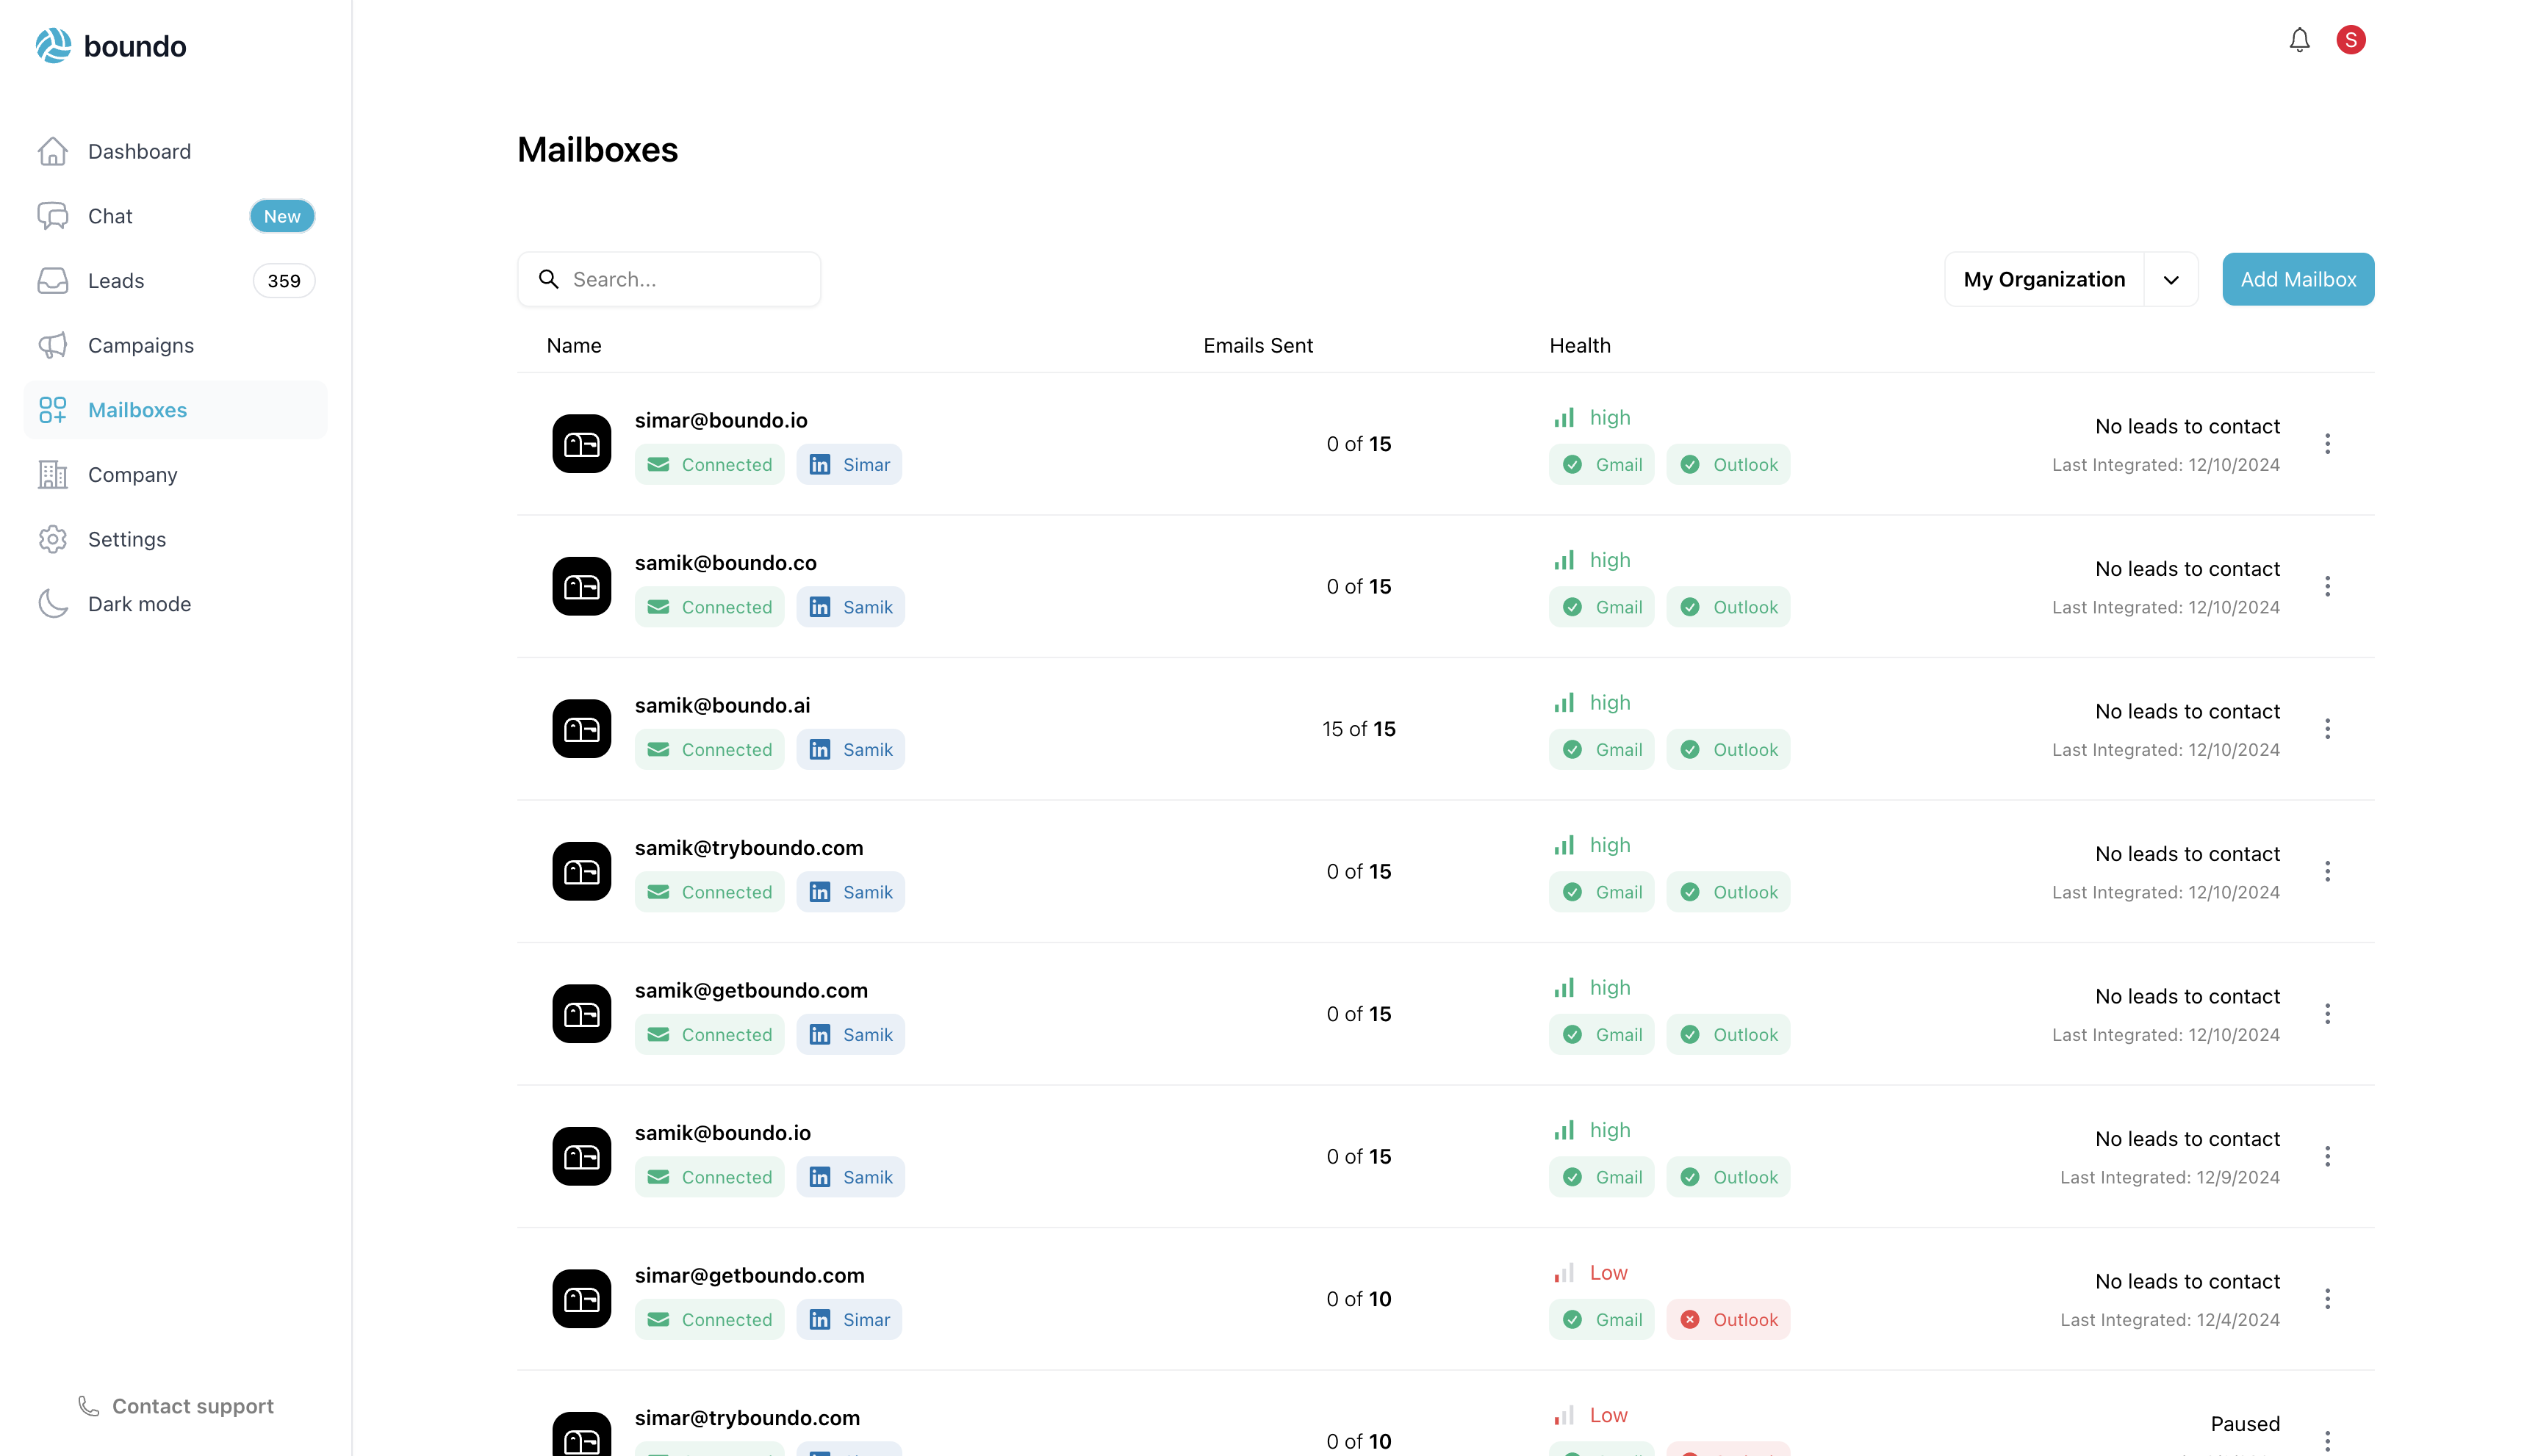Expand row options for simar@getboundo.com
Viewport: 2538px width, 1456px height.
[2327, 1298]
